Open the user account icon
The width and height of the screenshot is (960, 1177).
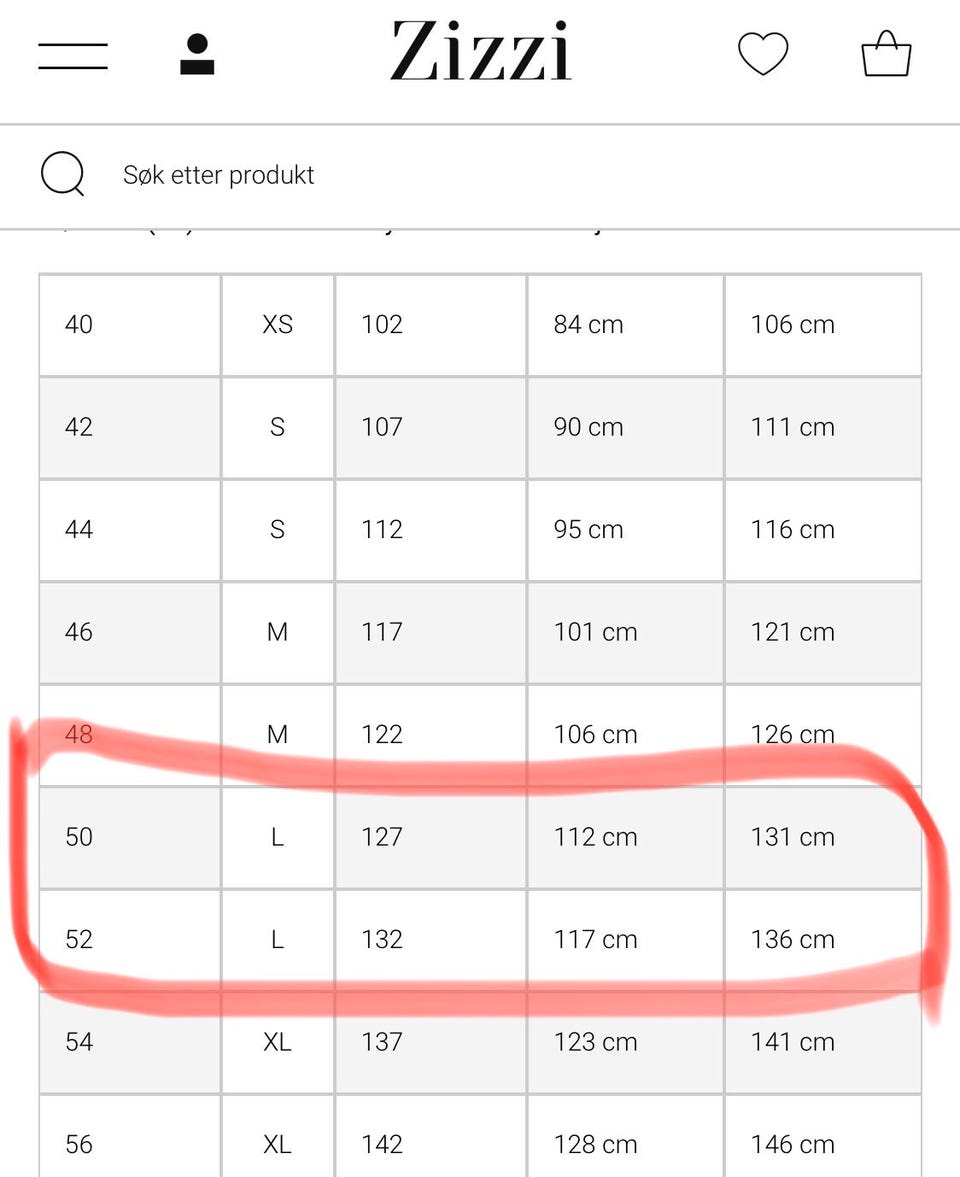pyautogui.click(x=197, y=55)
